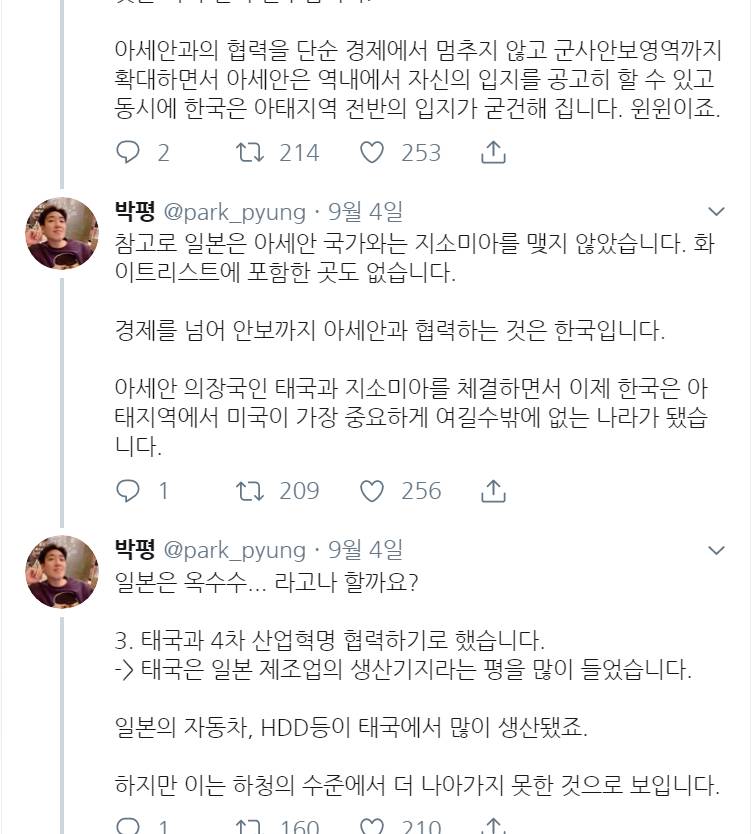Click 박평's profile picture on middle tweet

62,233
